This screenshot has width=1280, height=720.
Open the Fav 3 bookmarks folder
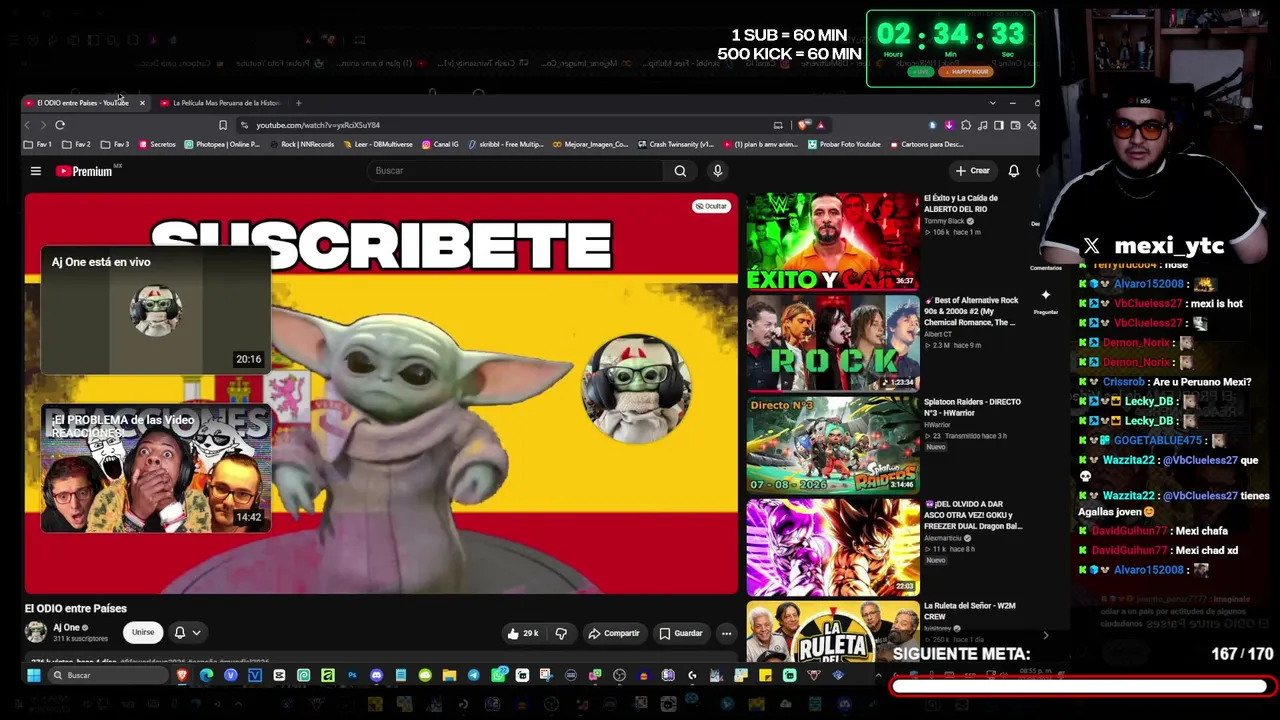[x=114, y=144]
